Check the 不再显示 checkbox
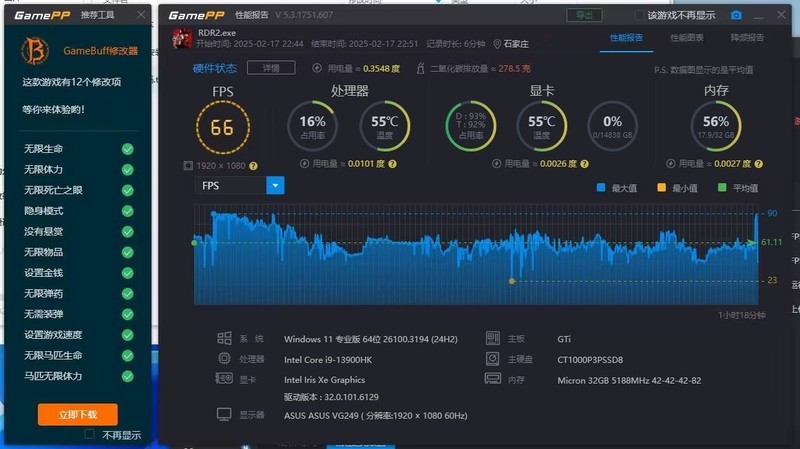 pos(89,434)
